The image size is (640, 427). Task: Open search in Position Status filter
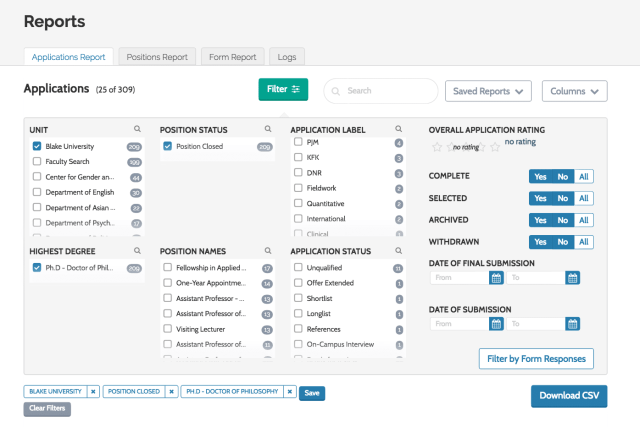pos(268,129)
